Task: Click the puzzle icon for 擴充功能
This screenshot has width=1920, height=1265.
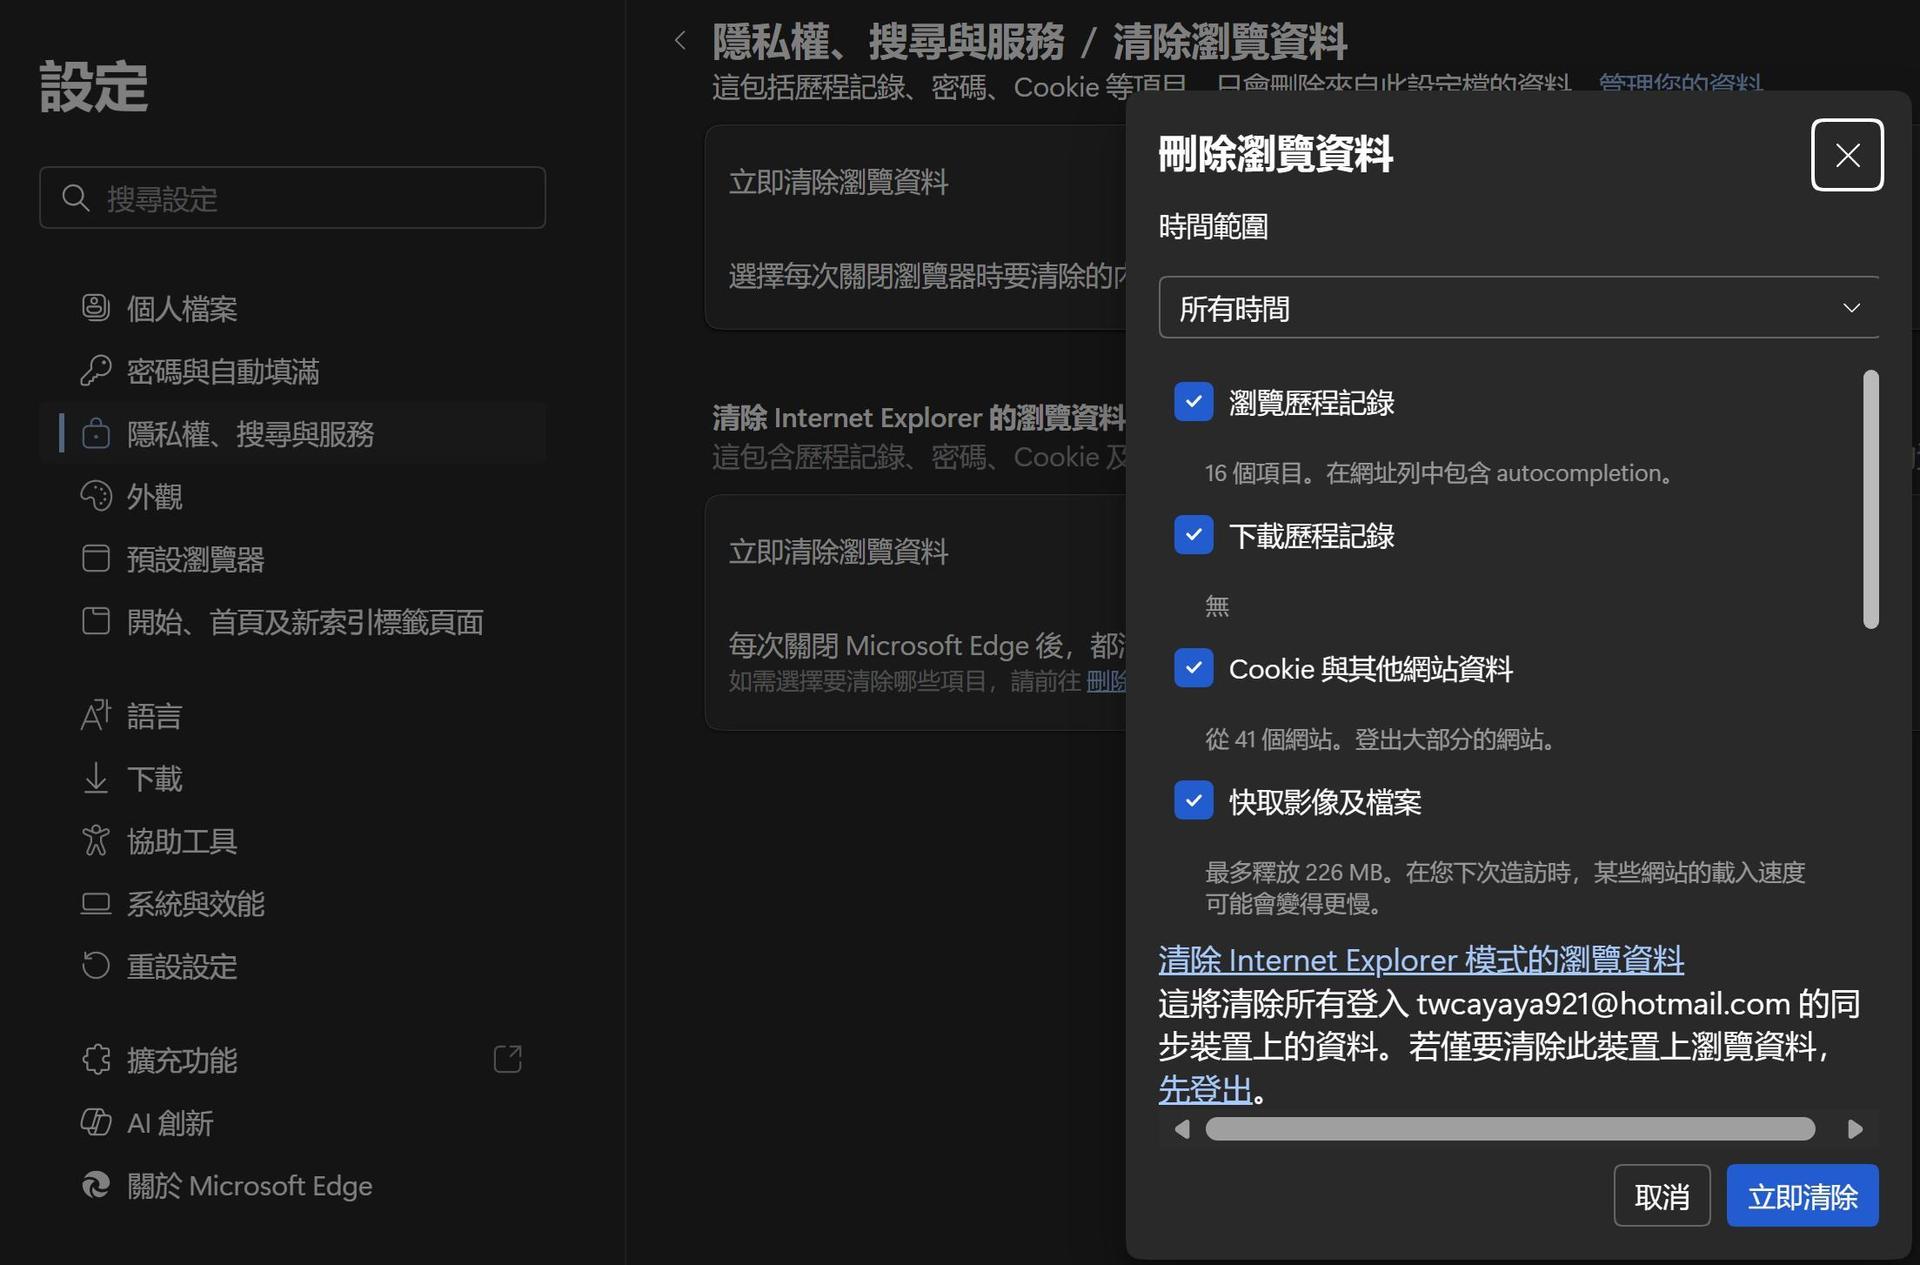Action: coord(95,1059)
